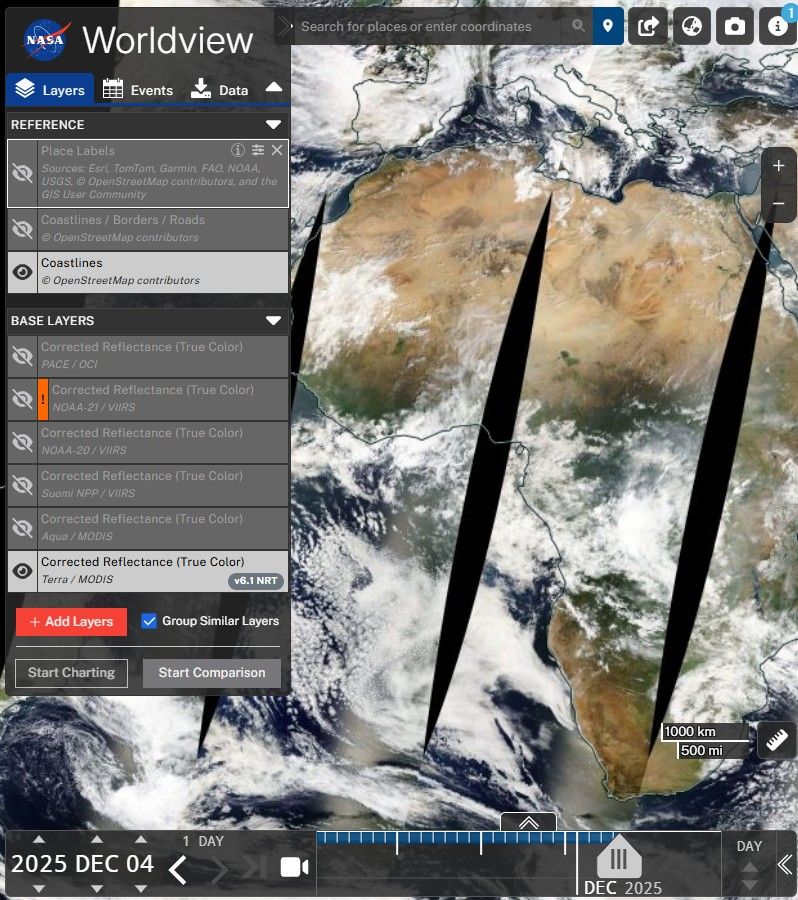The image size is (798, 900).
Task: Increase the day with up arrow
Action: point(141,839)
